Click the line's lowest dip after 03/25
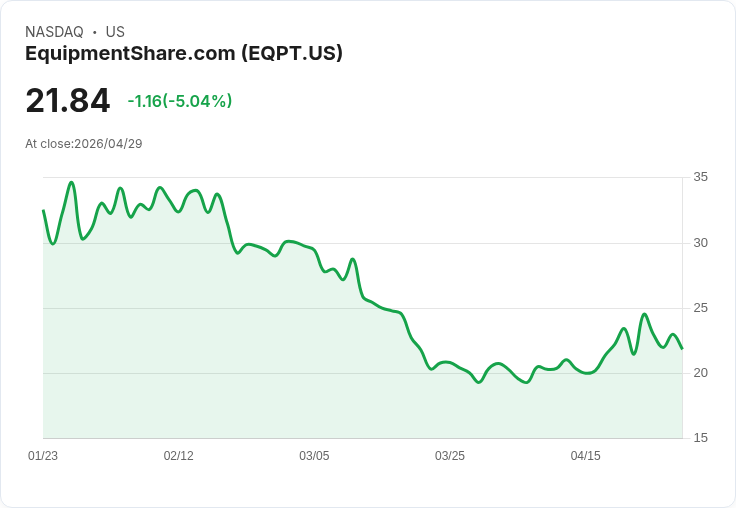This screenshot has height=508, width=736. click(x=479, y=382)
